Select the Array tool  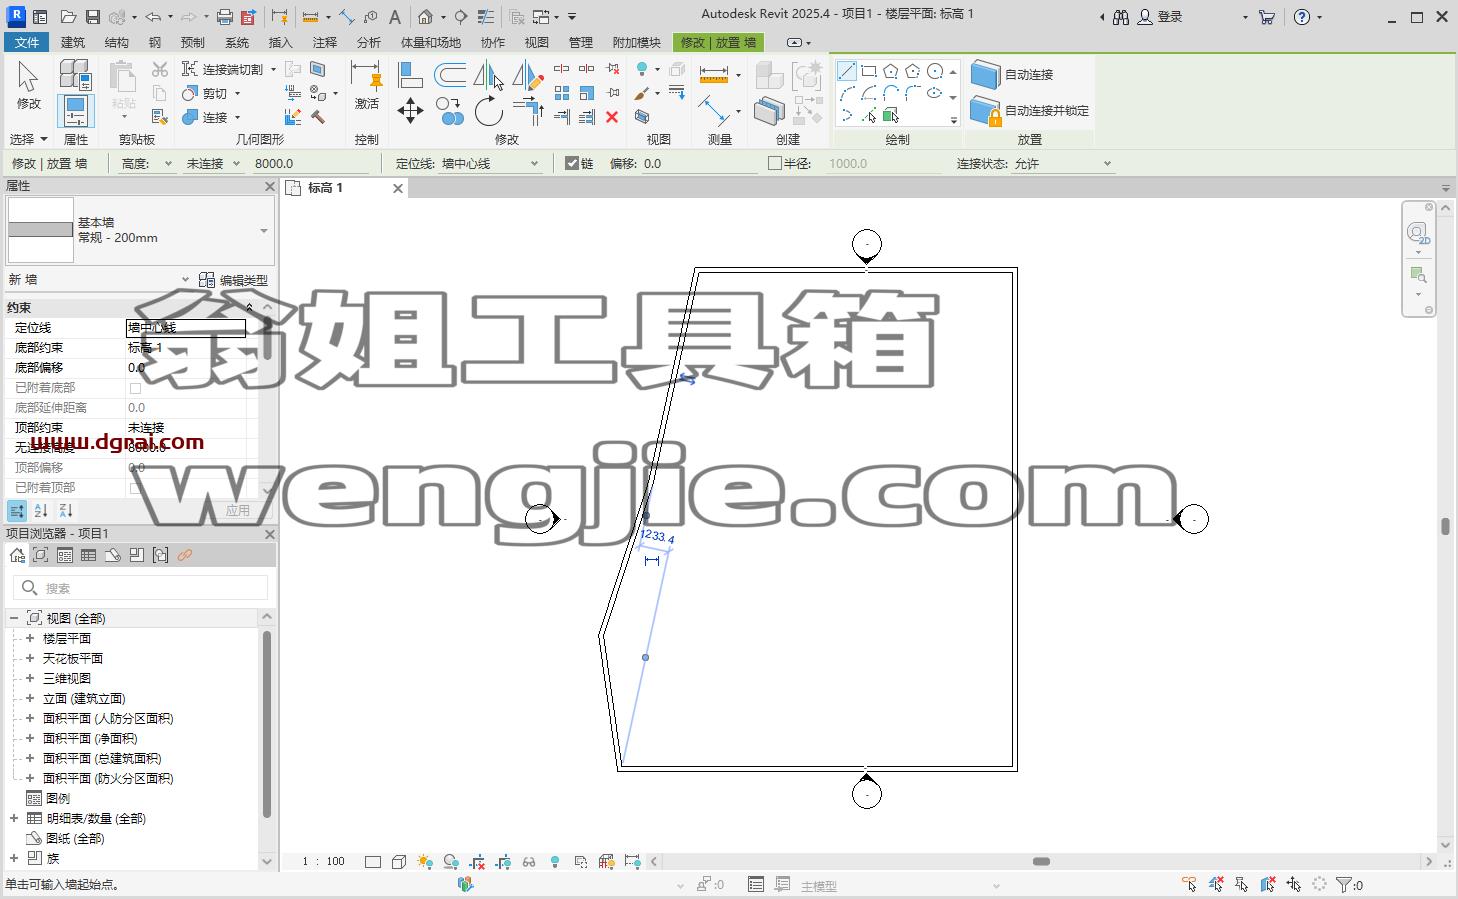click(562, 93)
